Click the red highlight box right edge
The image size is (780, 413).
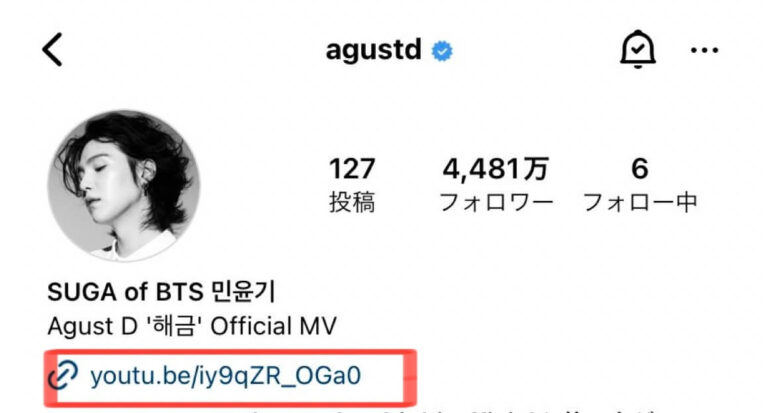click(409, 378)
